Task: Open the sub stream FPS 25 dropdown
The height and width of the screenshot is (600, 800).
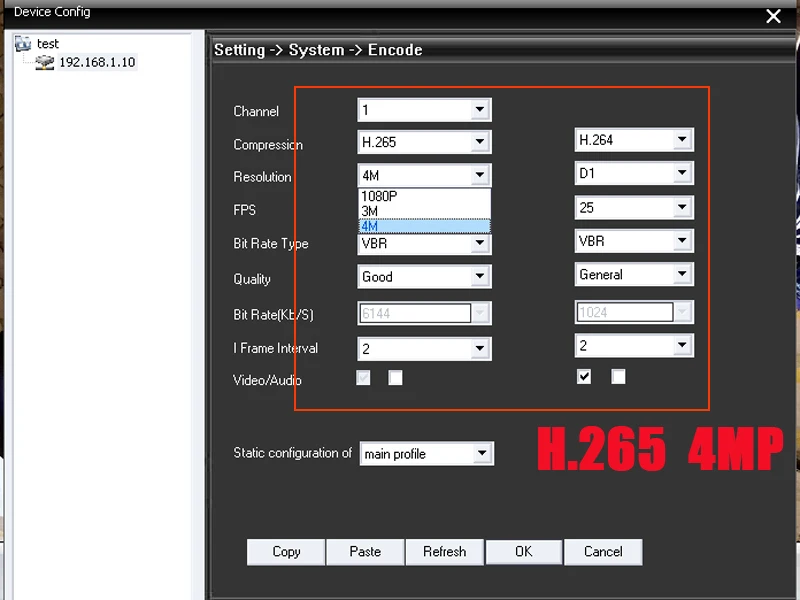Action: (x=634, y=207)
